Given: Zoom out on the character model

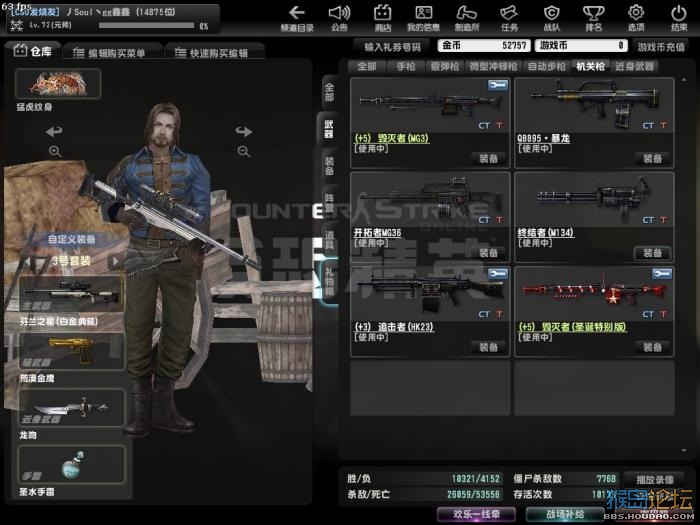Looking at the screenshot, I should tap(244, 151).
